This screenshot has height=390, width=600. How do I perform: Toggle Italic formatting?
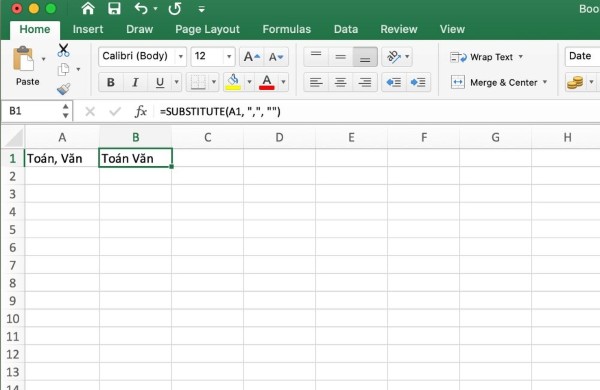[135, 82]
